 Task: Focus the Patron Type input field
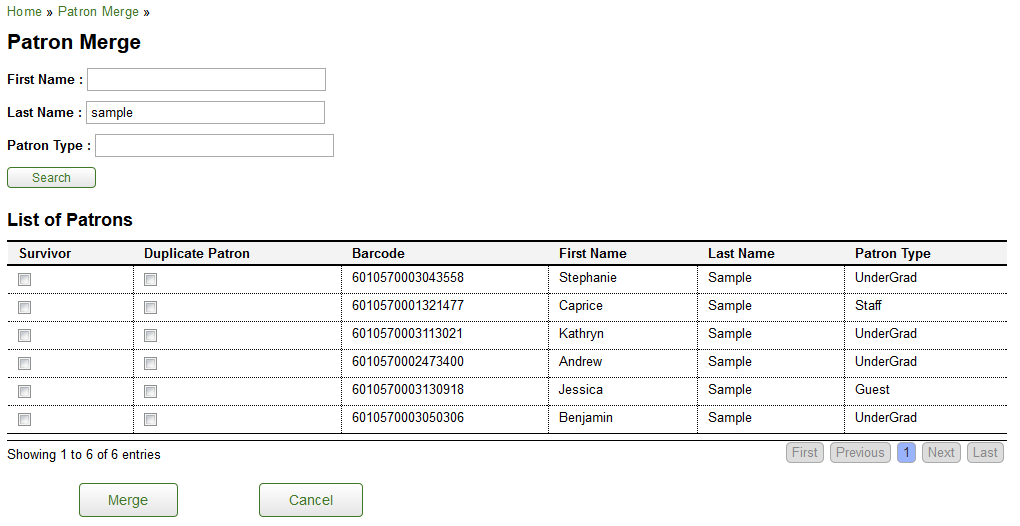point(215,146)
